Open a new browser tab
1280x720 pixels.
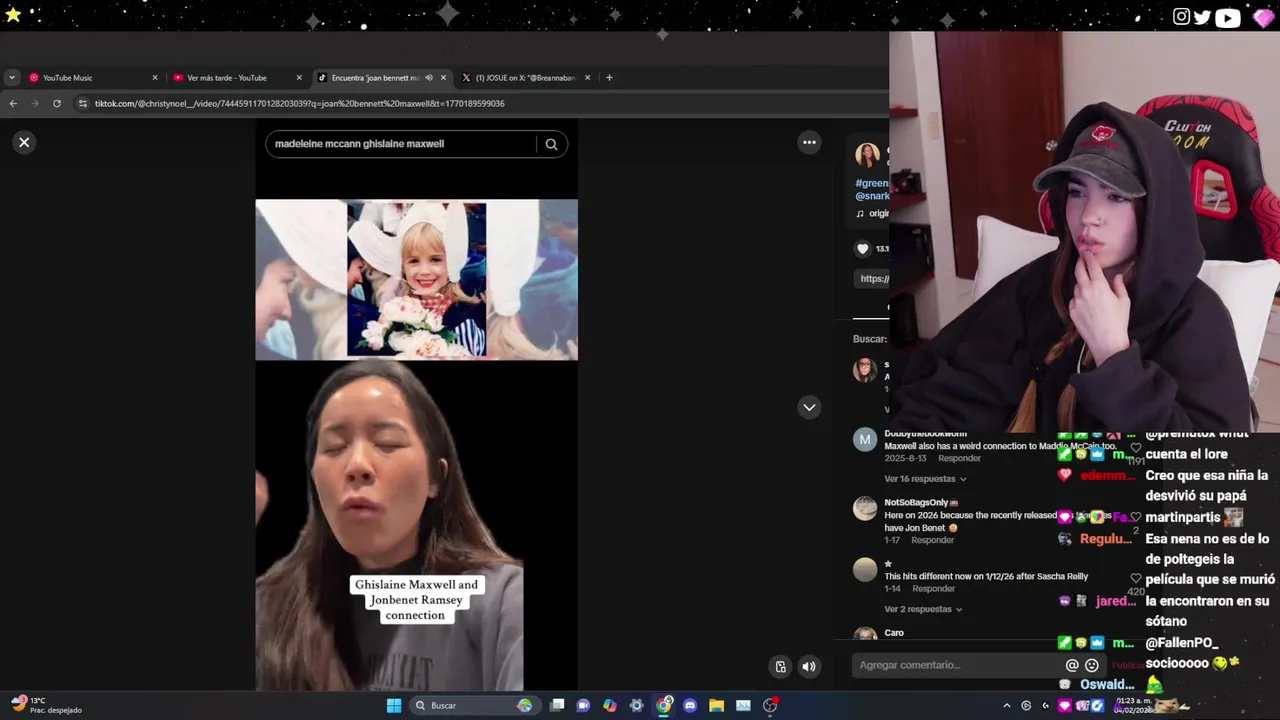[x=609, y=78]
